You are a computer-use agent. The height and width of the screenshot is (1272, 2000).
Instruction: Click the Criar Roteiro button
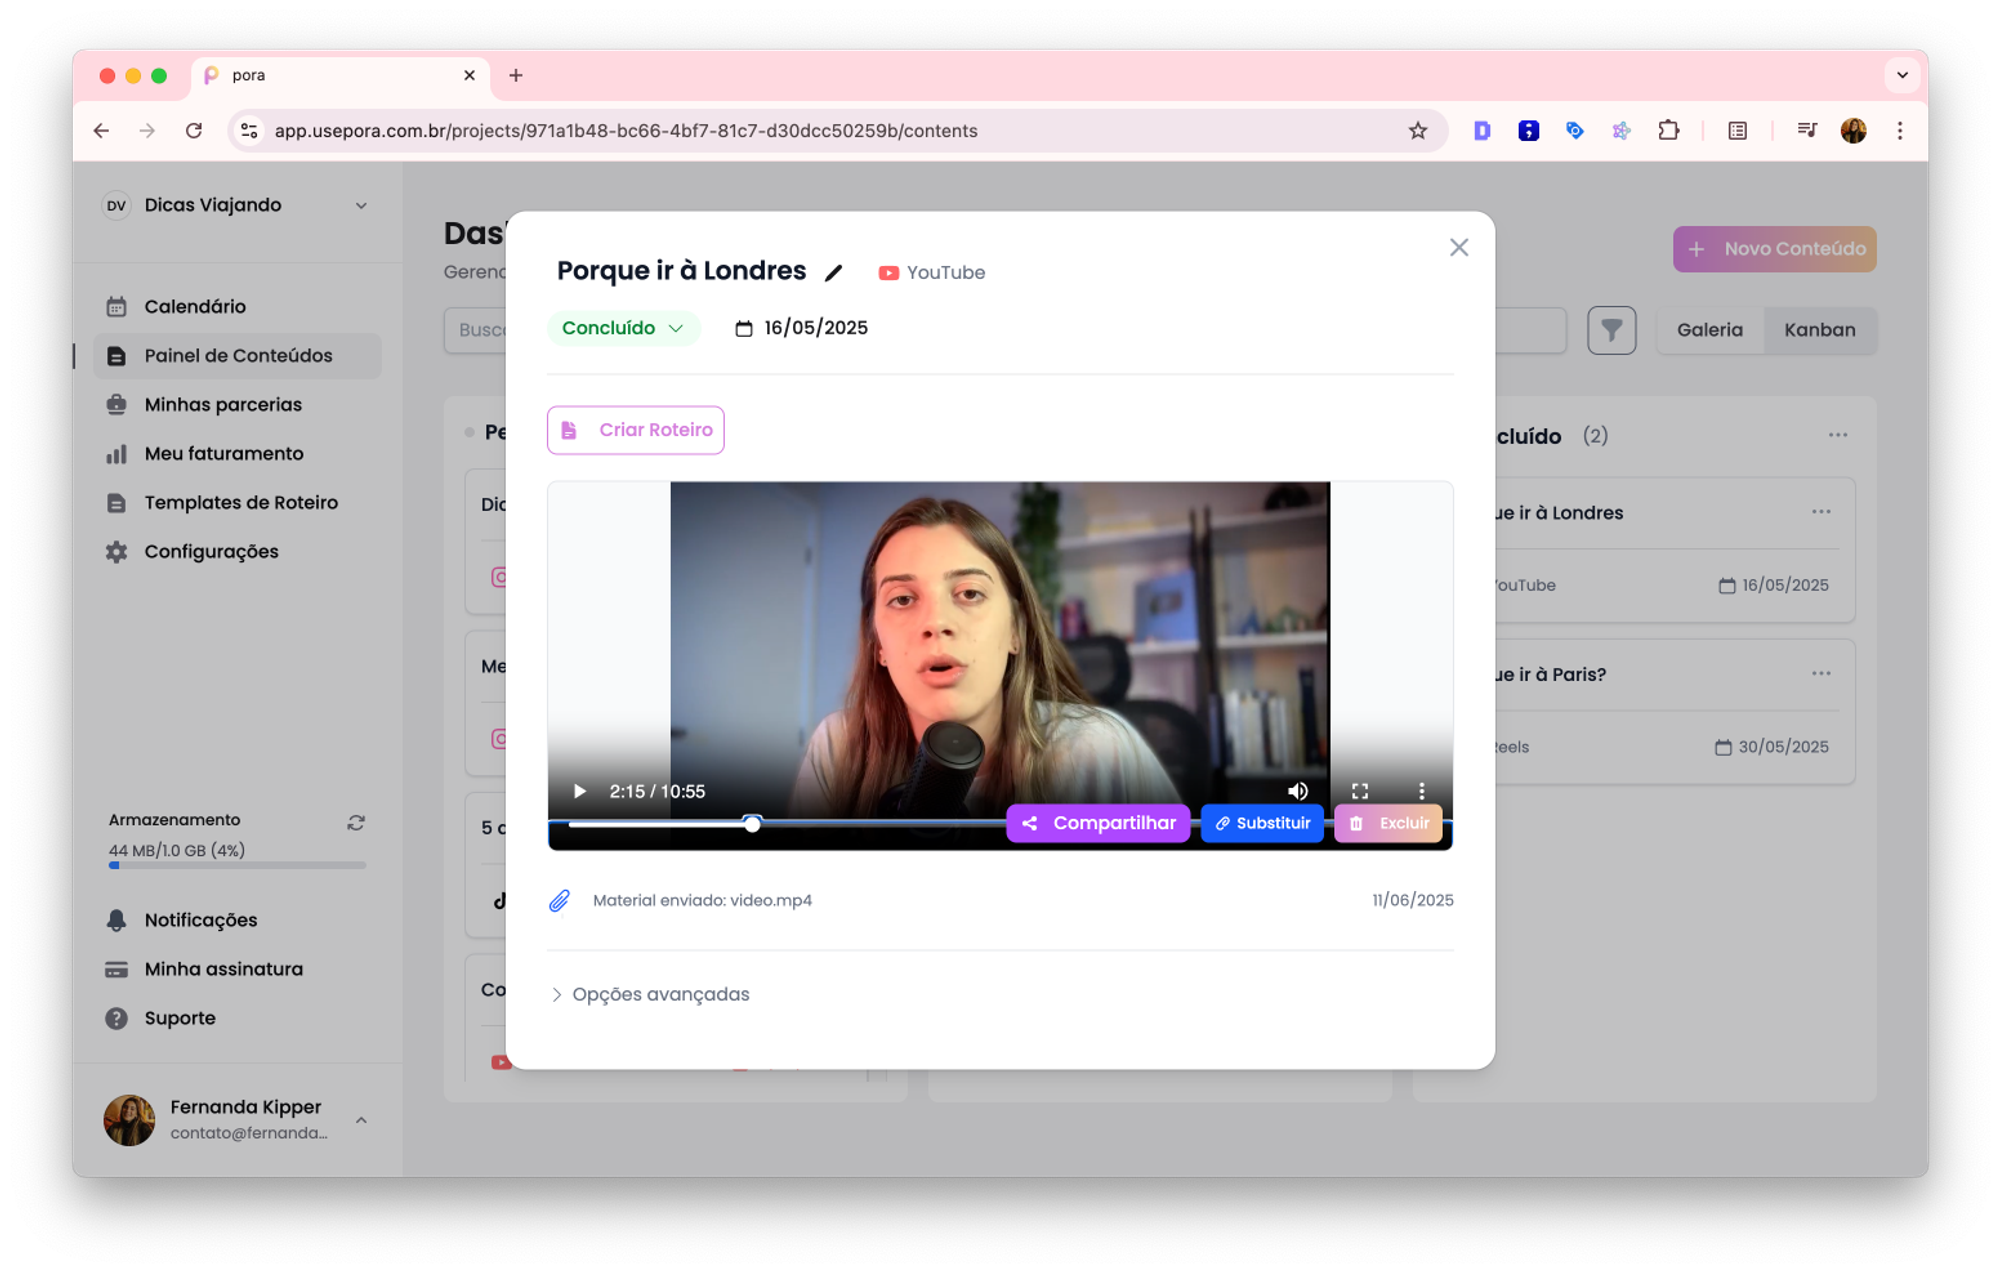(635, 430)
